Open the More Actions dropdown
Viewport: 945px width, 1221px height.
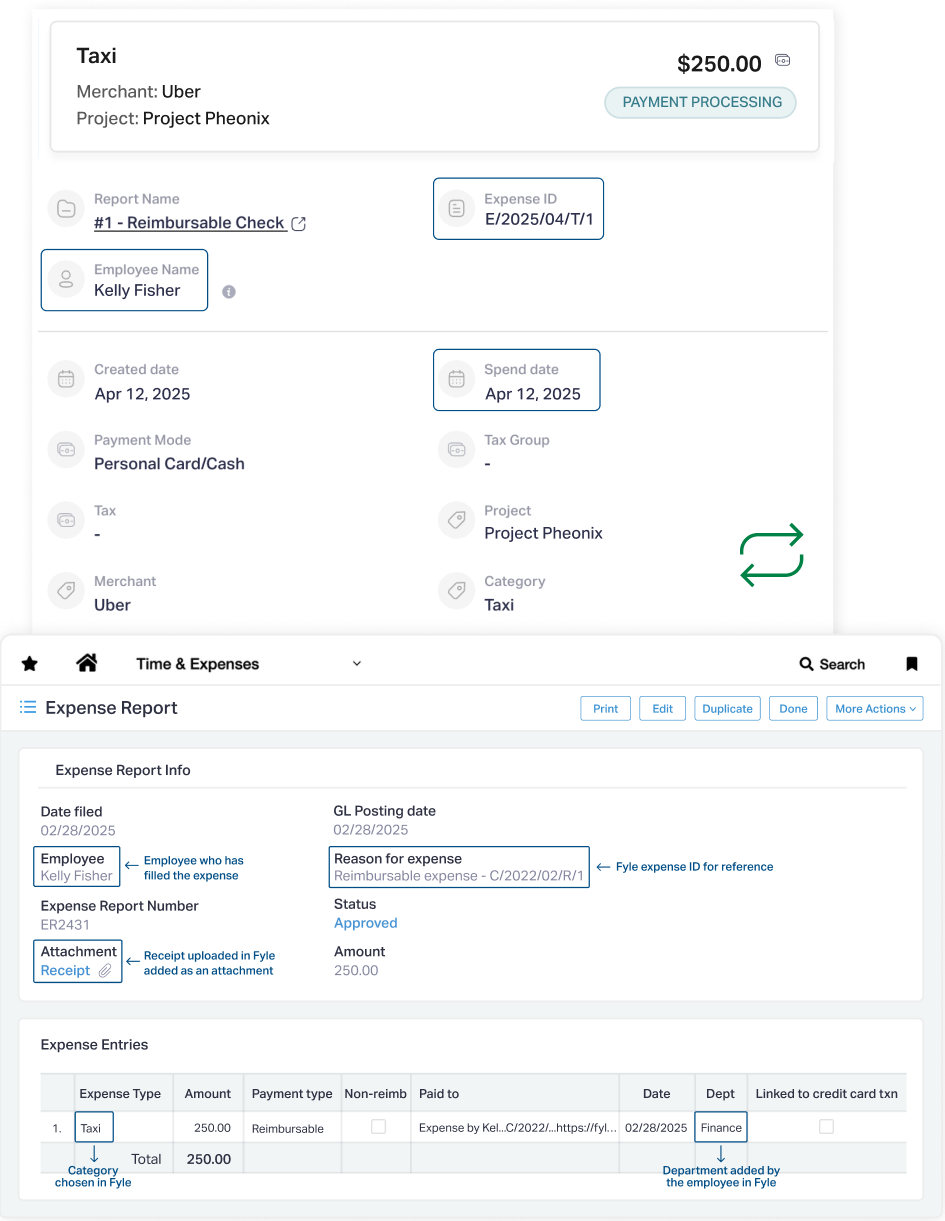tap(875, 708)
